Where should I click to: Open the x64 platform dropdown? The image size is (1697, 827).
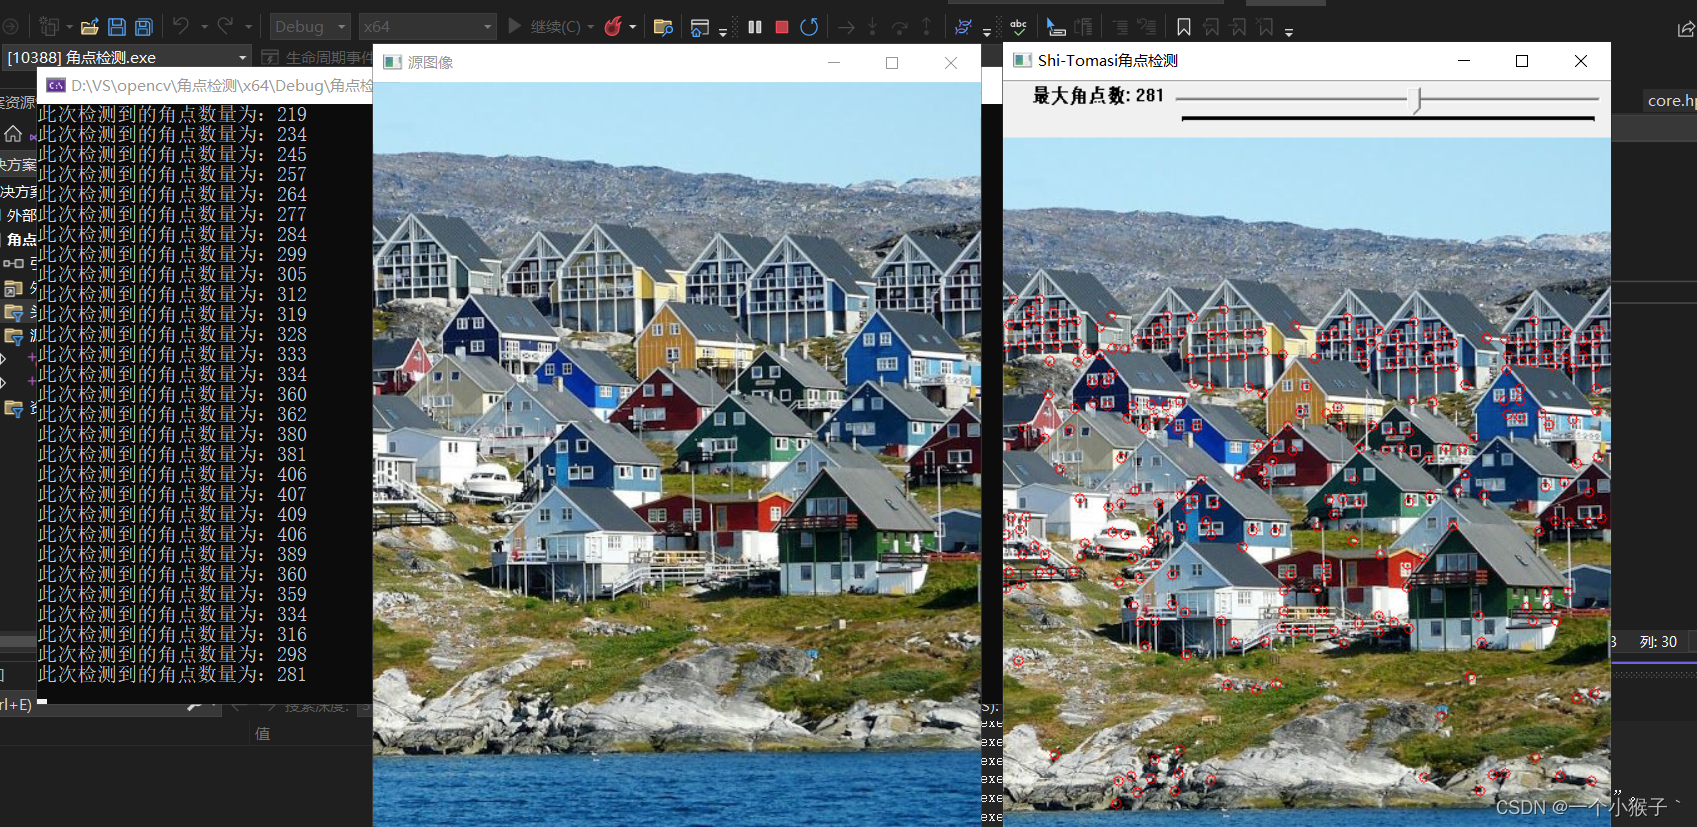coord(427,27)
